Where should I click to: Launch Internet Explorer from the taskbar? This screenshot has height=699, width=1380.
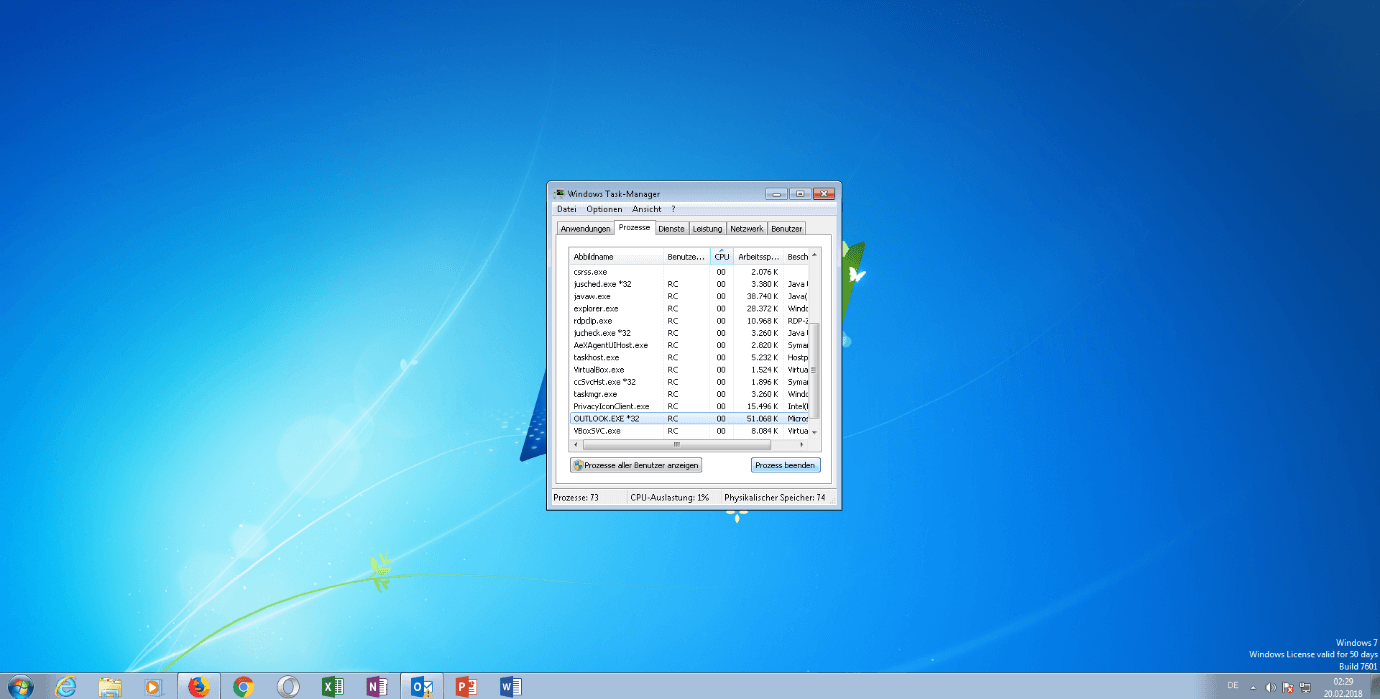(x=66, y=686)
